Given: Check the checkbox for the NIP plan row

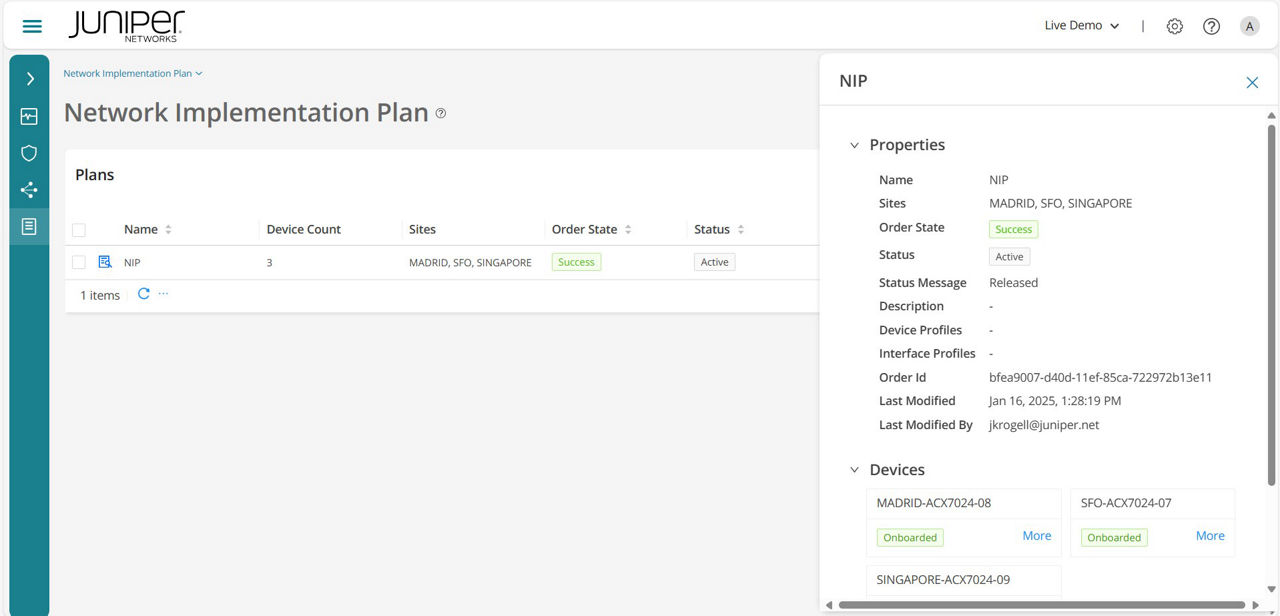Looking at the screenshot, I should (79, 261).
